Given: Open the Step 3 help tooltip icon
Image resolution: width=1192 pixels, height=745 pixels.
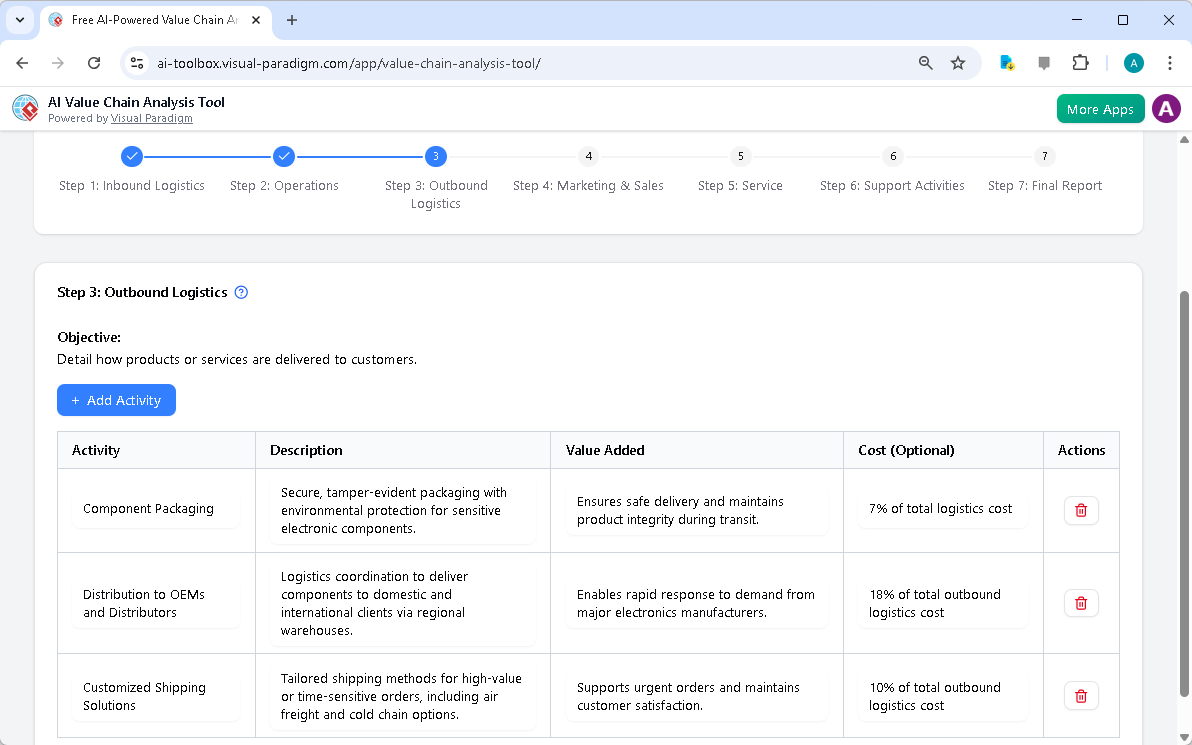Looking at the screenshot, I should pyautogui.click(x=241, y=292).
